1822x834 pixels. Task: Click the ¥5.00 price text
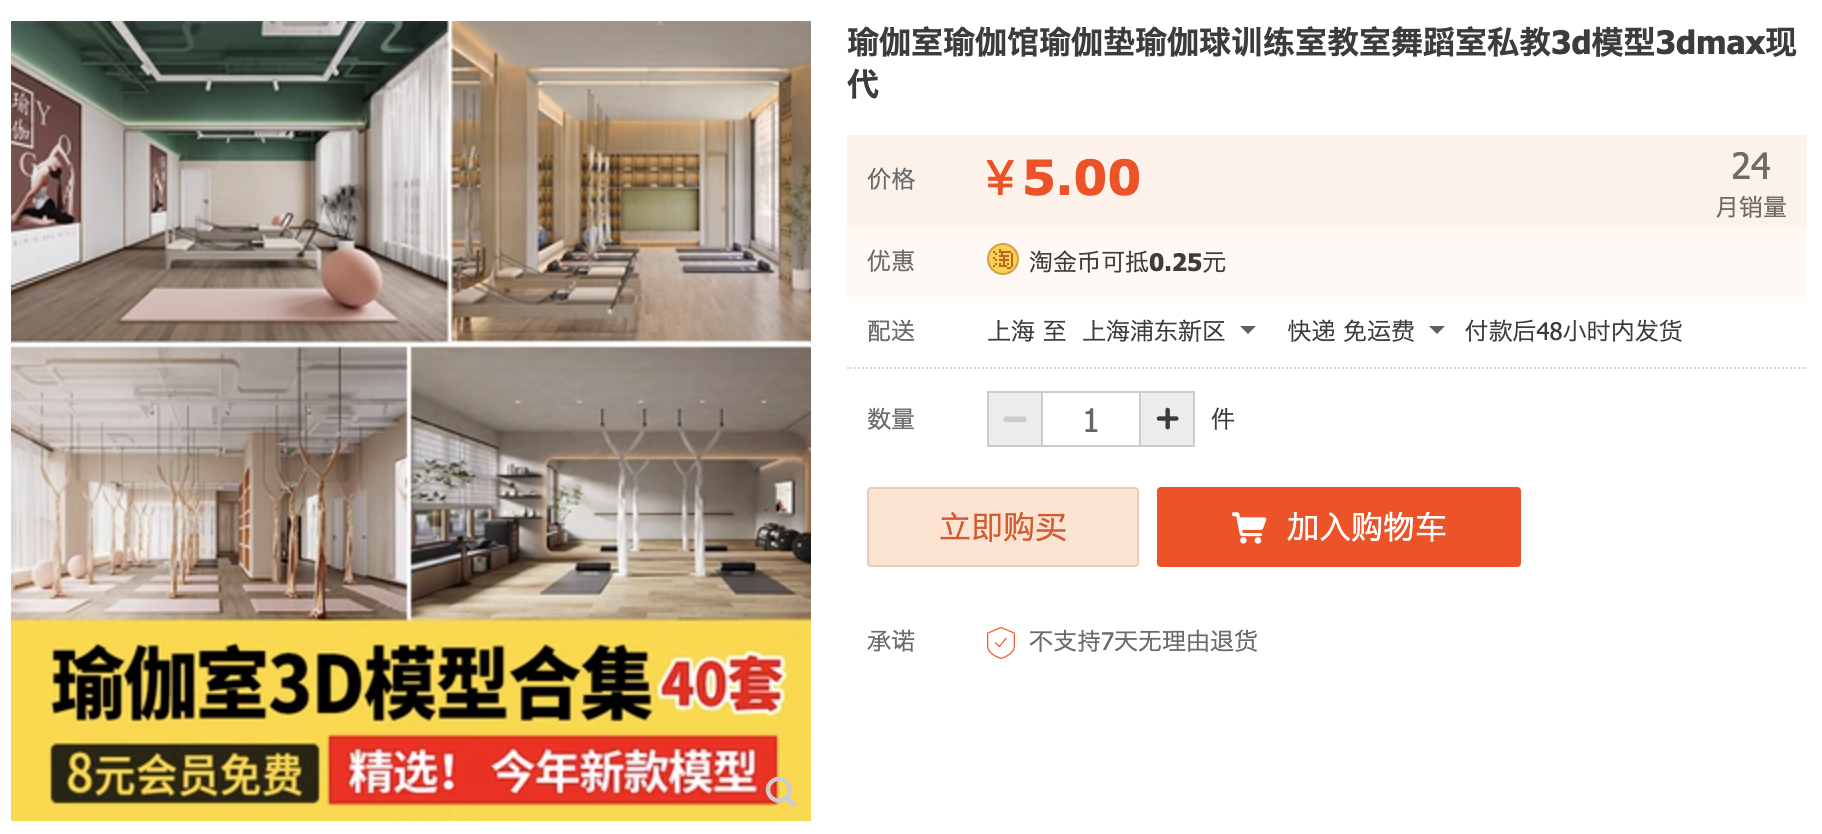pos(1063,178)
